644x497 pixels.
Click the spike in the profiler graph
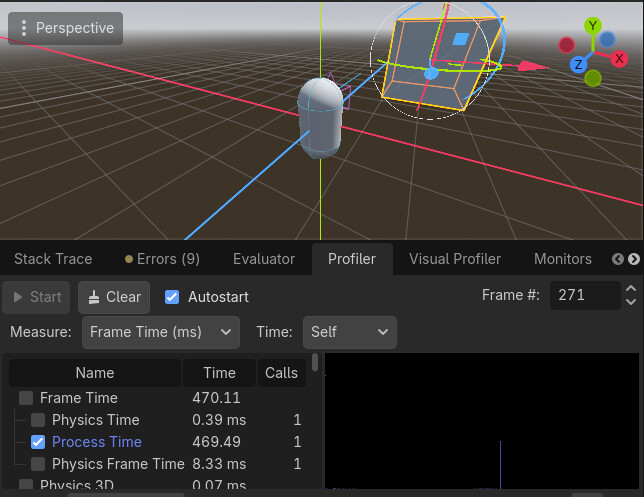(500, 465)
